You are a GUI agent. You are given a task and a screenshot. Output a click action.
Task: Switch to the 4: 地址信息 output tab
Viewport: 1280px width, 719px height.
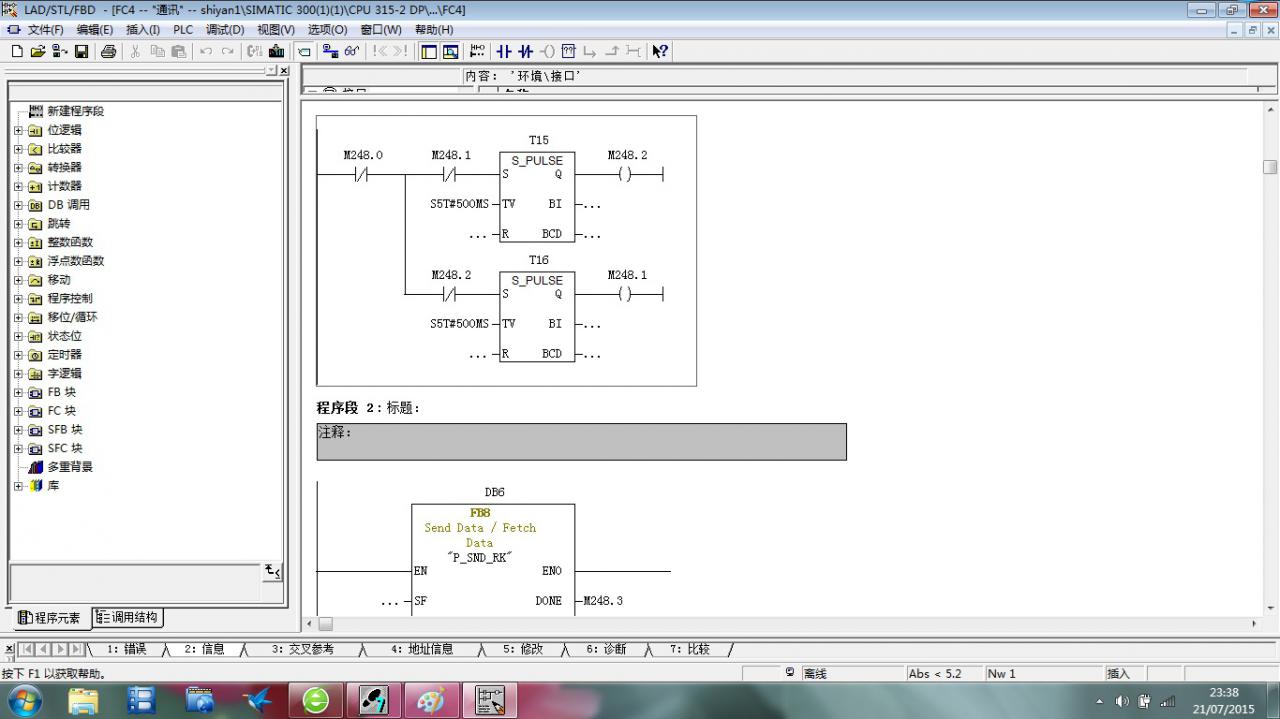[x=422, y=649]
